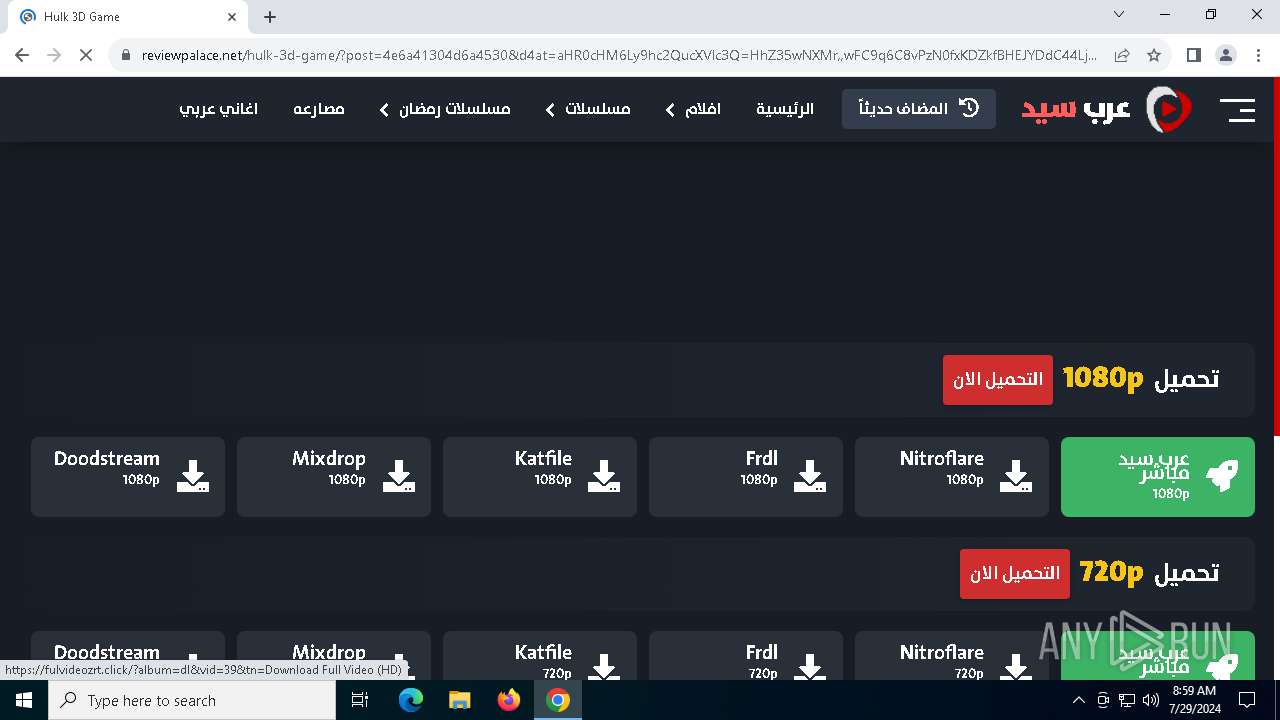The width and height of the screenshot is (1280, 720).
Task: Open notification center icon
Action: pyautogui.click(x=1247, y=700)
